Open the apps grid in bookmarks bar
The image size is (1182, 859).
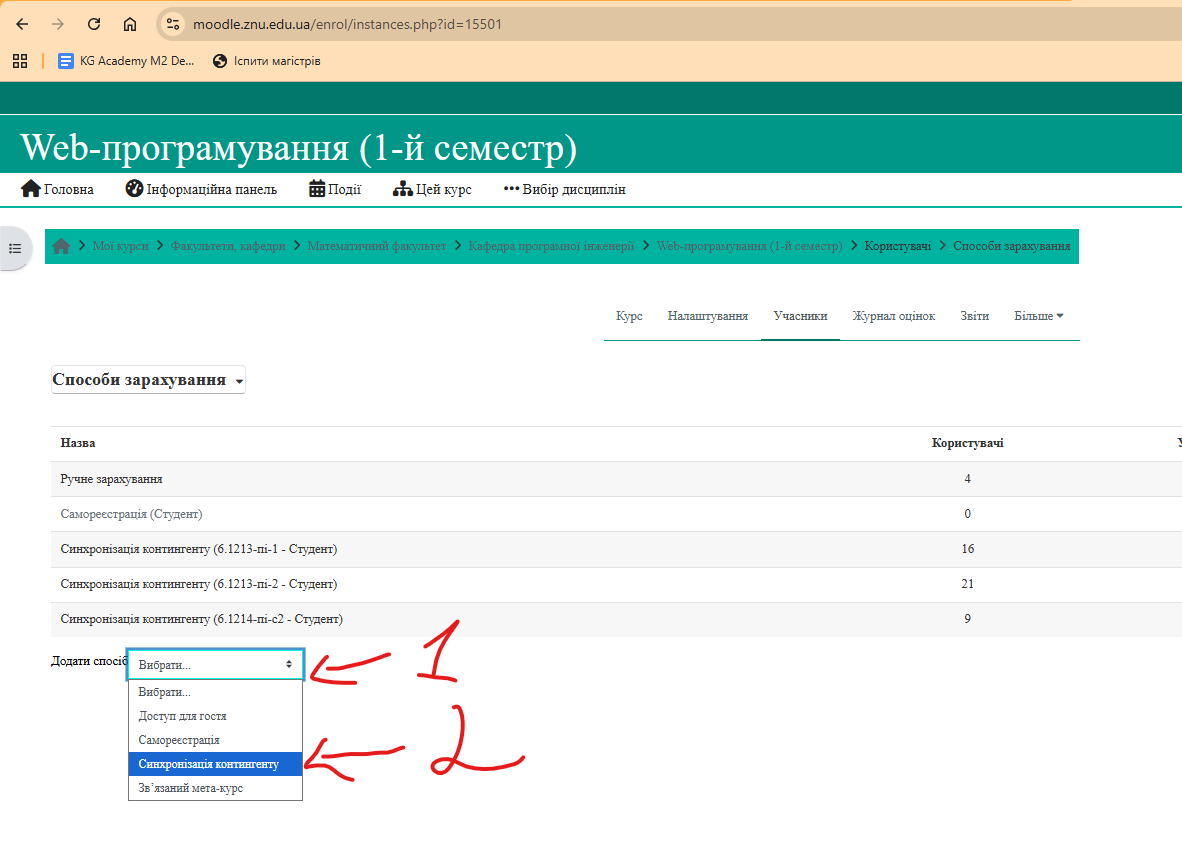click(20, 61)
